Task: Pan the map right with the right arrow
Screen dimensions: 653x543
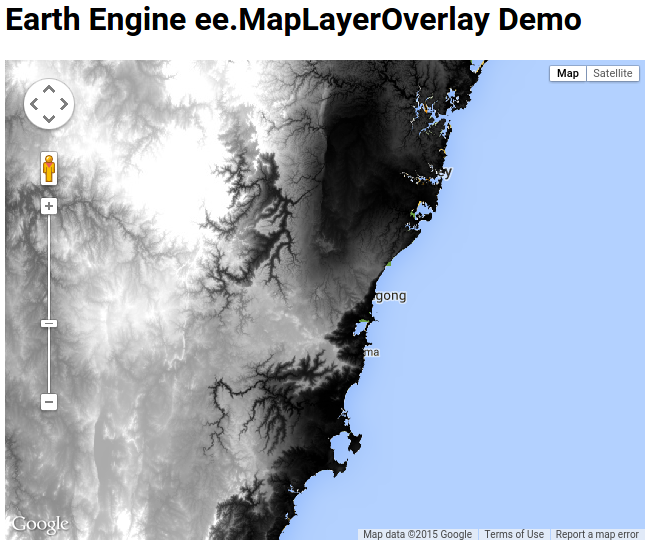Action: (64, 104)
